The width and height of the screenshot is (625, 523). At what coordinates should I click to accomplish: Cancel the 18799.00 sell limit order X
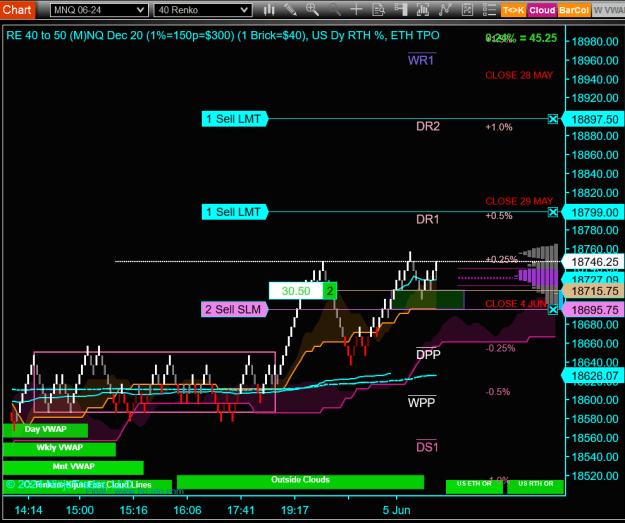click(552, 212)
